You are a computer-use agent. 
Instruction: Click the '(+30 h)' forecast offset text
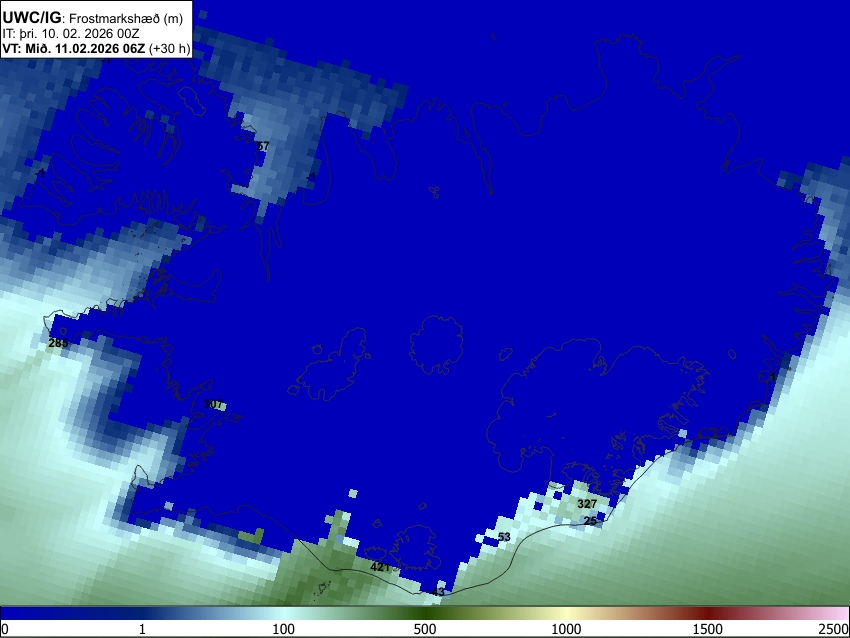[x=170, y=48]
